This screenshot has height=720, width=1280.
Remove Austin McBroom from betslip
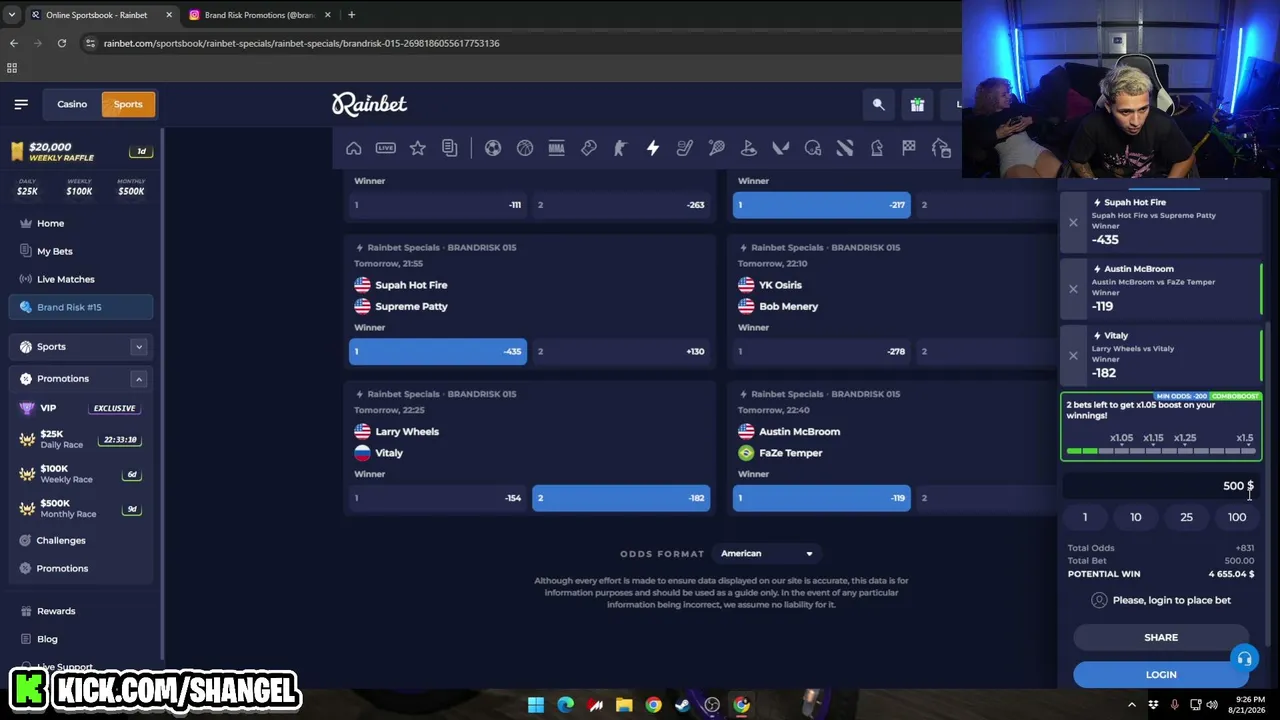click(1073, 289)
